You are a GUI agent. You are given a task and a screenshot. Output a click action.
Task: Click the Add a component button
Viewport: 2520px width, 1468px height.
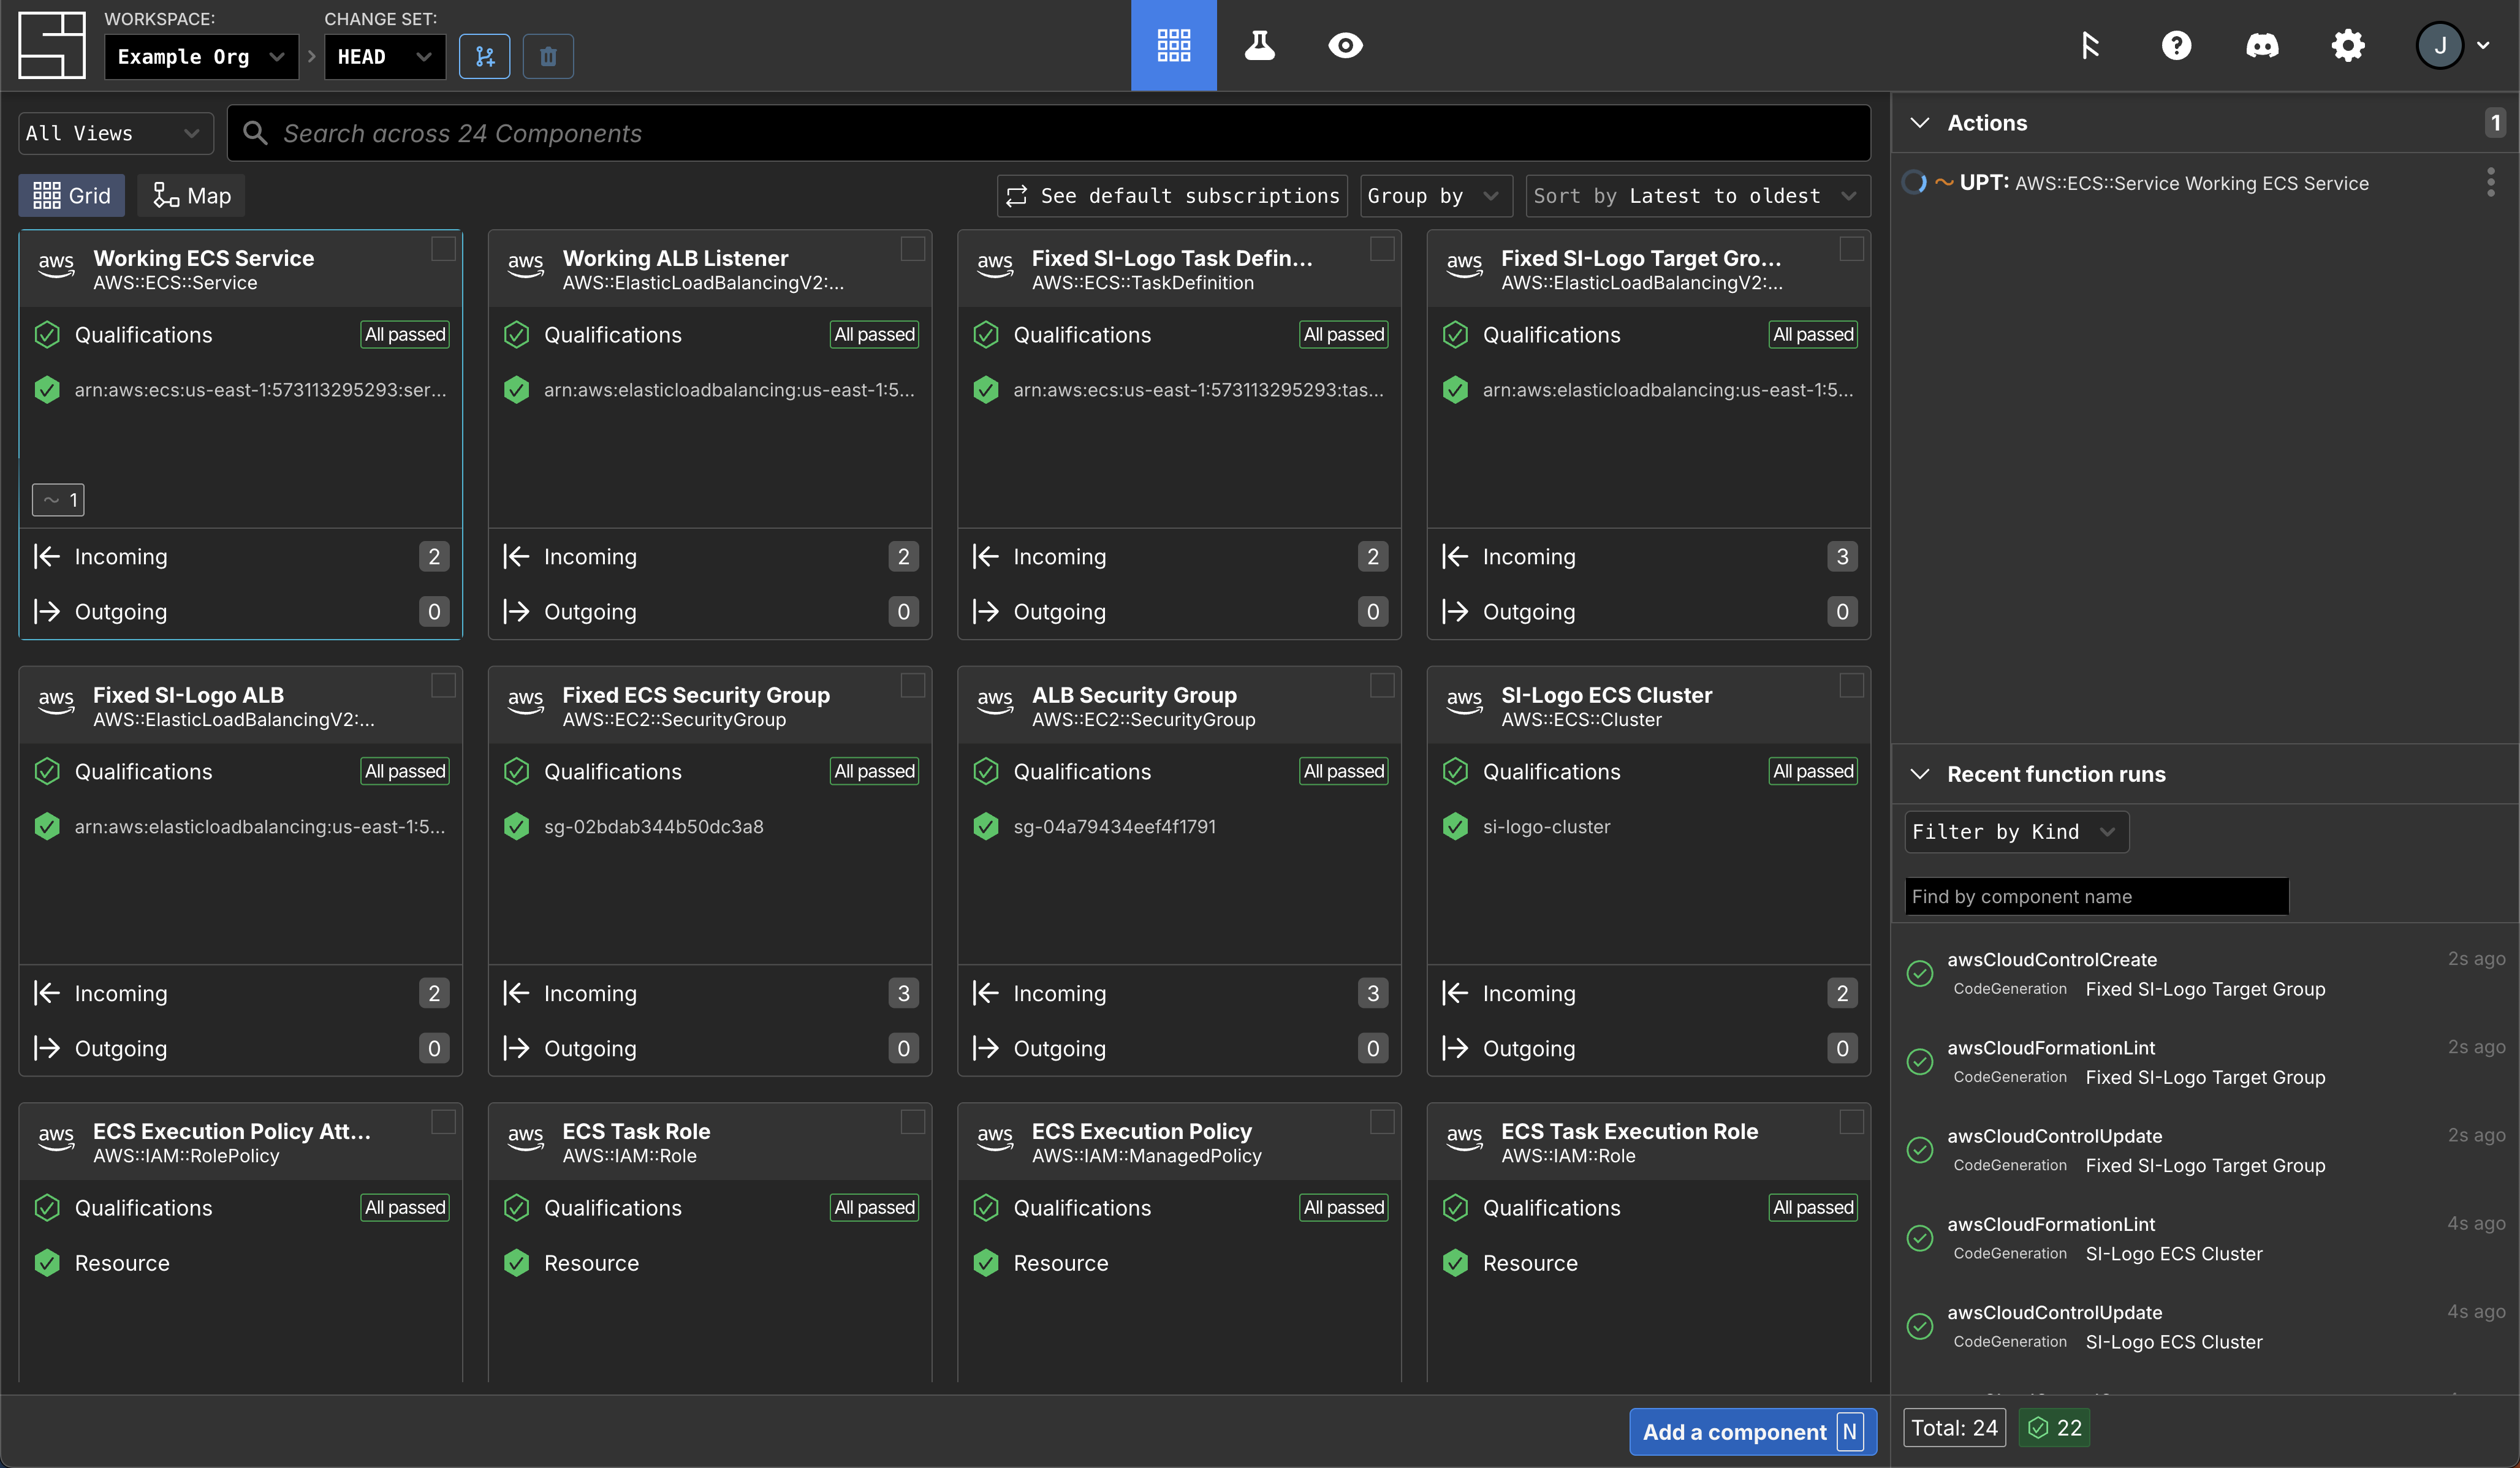click(x=1752, y=1431)
